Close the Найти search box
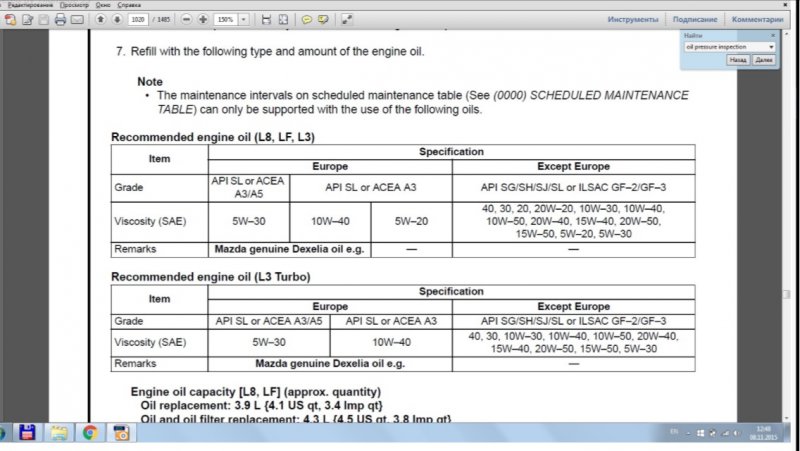800x451 pixels. coord(772,35)
